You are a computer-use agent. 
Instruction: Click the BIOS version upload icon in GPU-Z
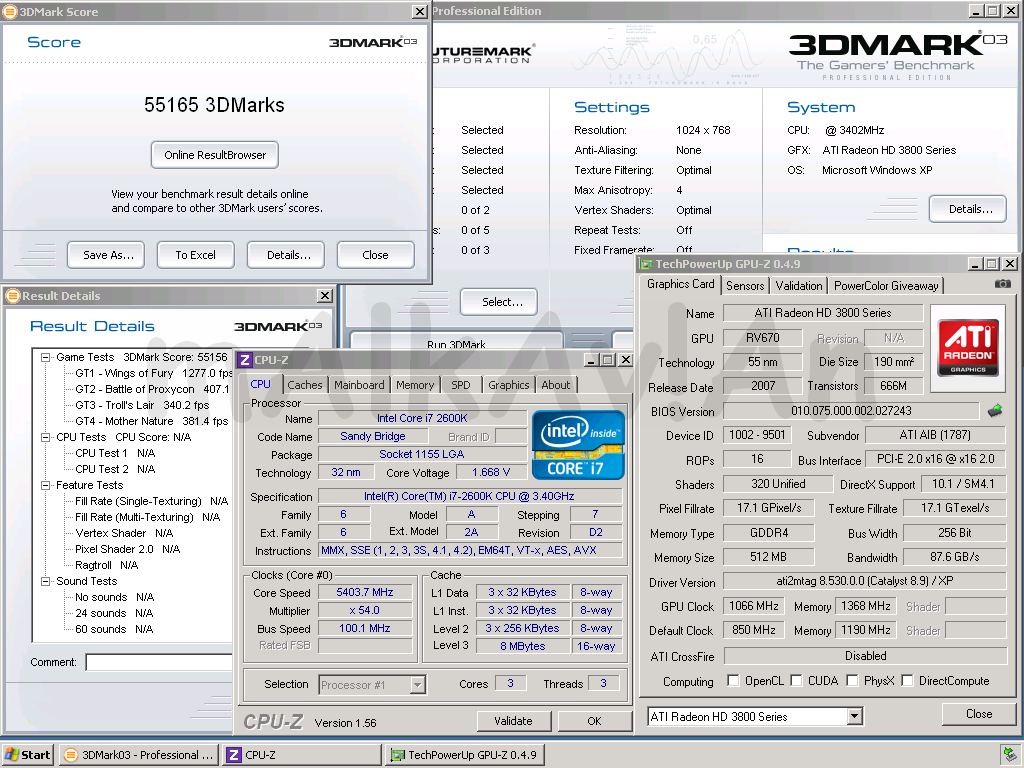[995, 411]
